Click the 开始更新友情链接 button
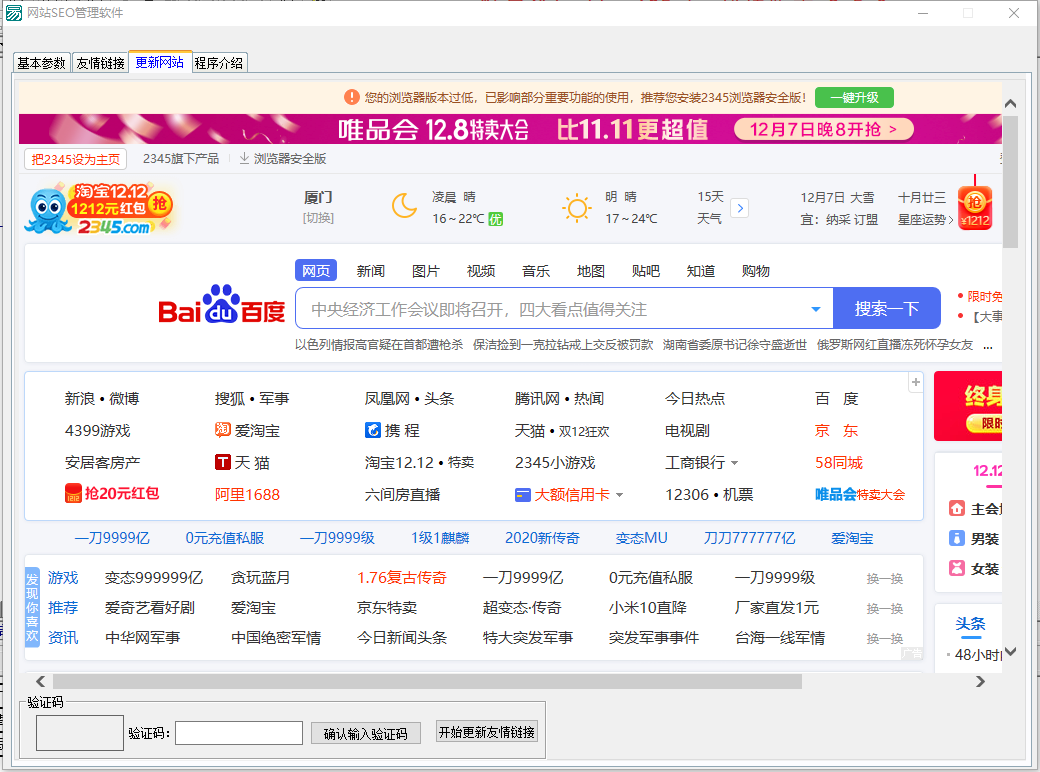 pos(487,732)
